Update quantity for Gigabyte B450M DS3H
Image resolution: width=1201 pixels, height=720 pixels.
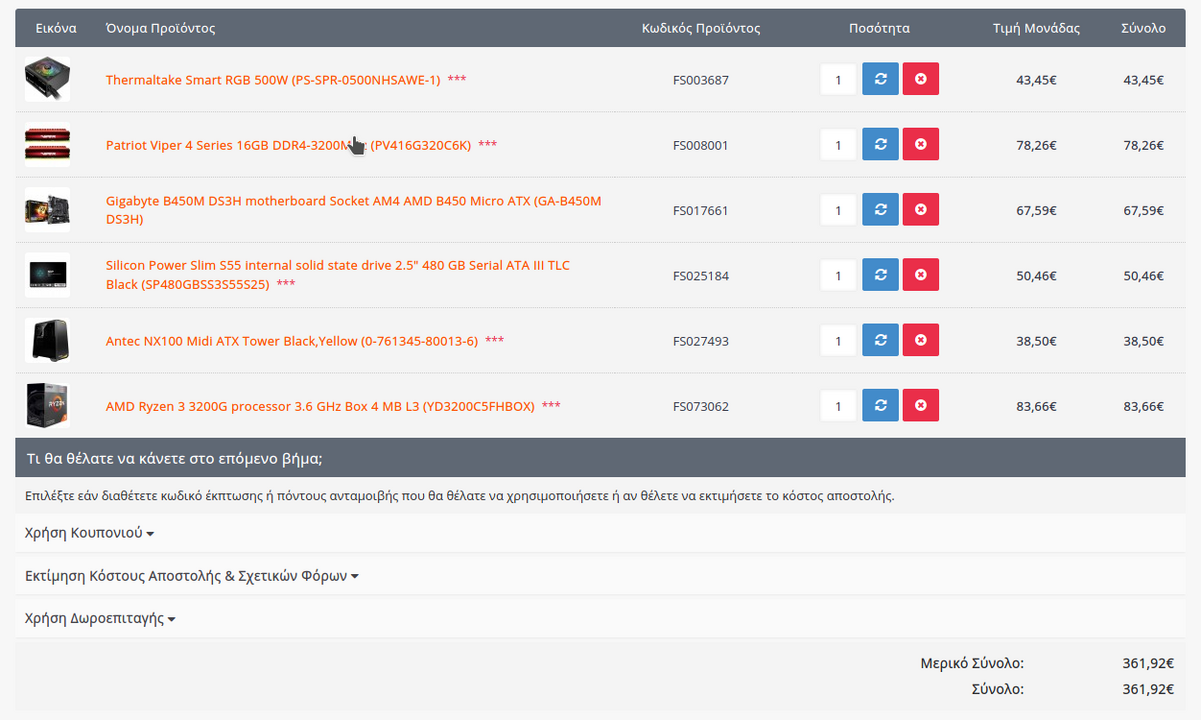880,210
